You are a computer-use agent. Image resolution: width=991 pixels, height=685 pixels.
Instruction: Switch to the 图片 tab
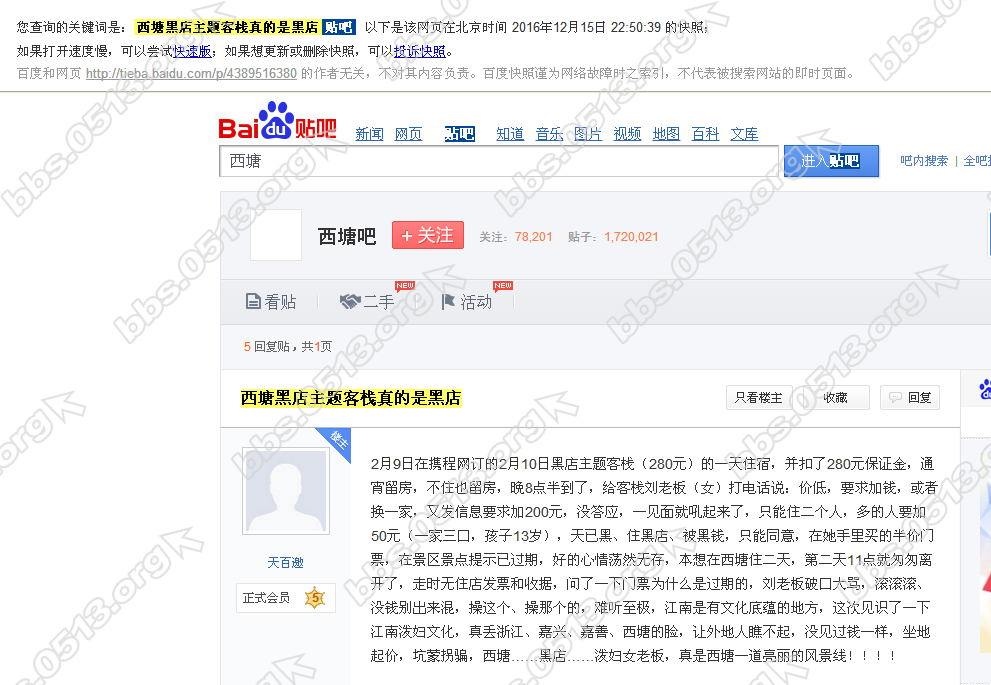coord(588,133)
